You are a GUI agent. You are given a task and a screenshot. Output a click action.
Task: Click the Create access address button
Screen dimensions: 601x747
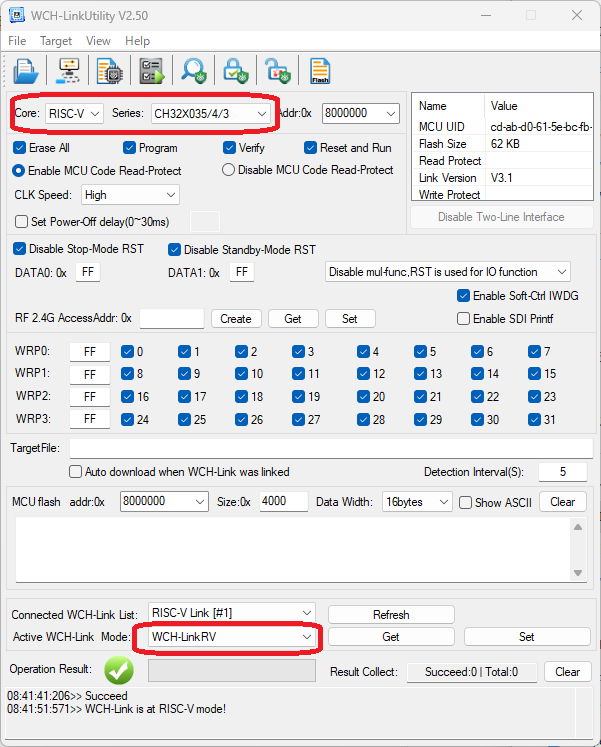click(236, 319)
